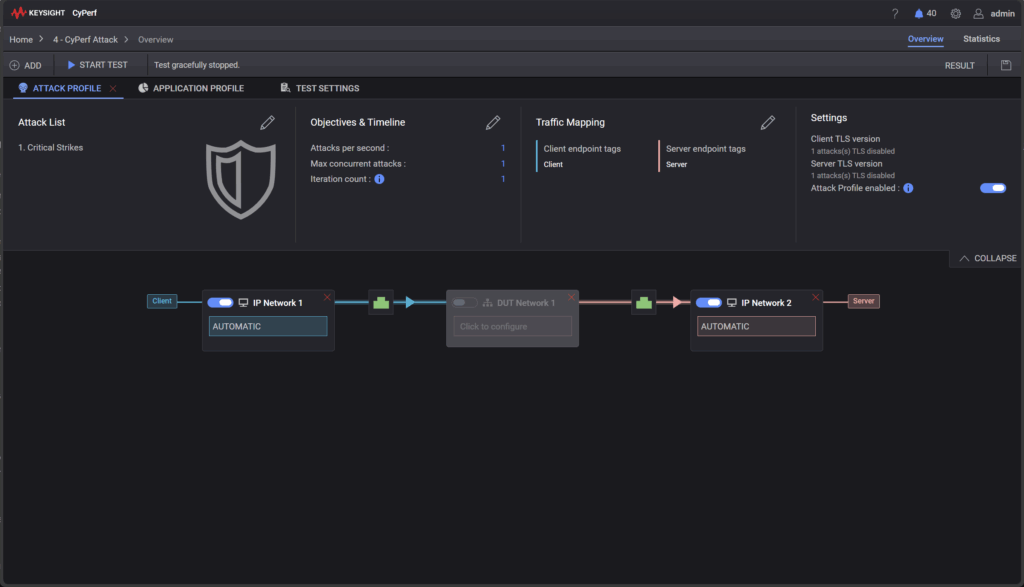Open the Statistics view tab

tap(981, 39)
